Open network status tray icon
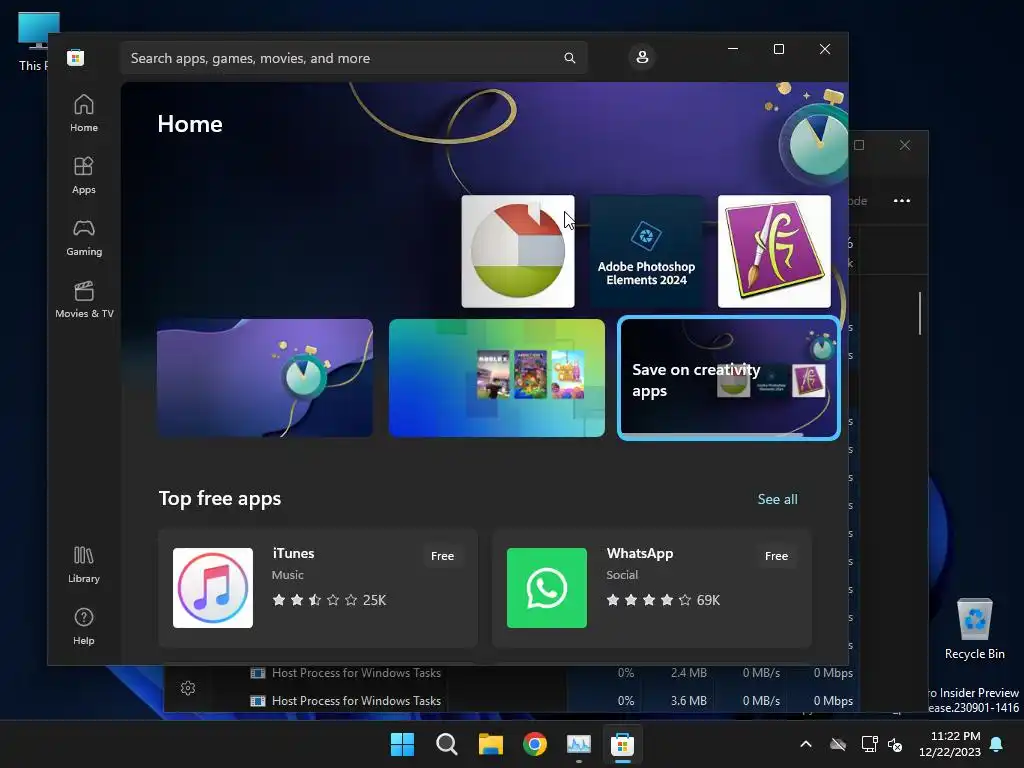 [869, 744]
